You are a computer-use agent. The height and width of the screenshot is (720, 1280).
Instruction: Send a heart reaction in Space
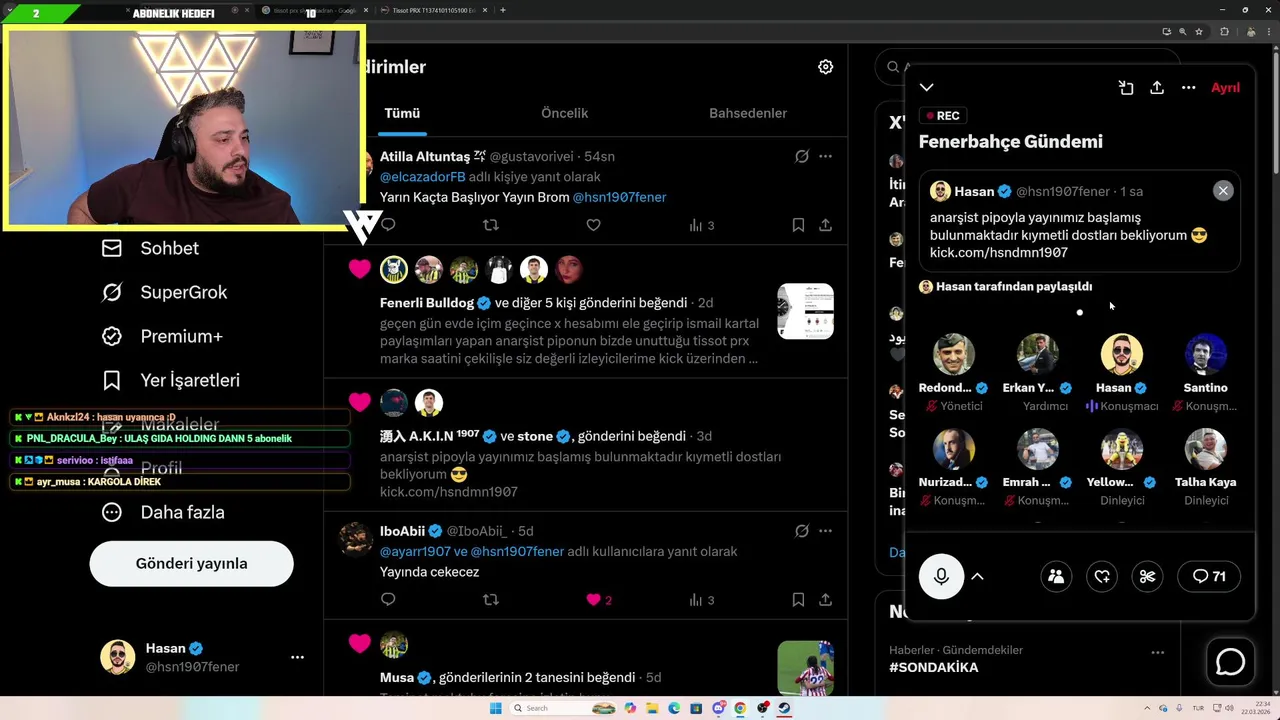pos(1102,576)
